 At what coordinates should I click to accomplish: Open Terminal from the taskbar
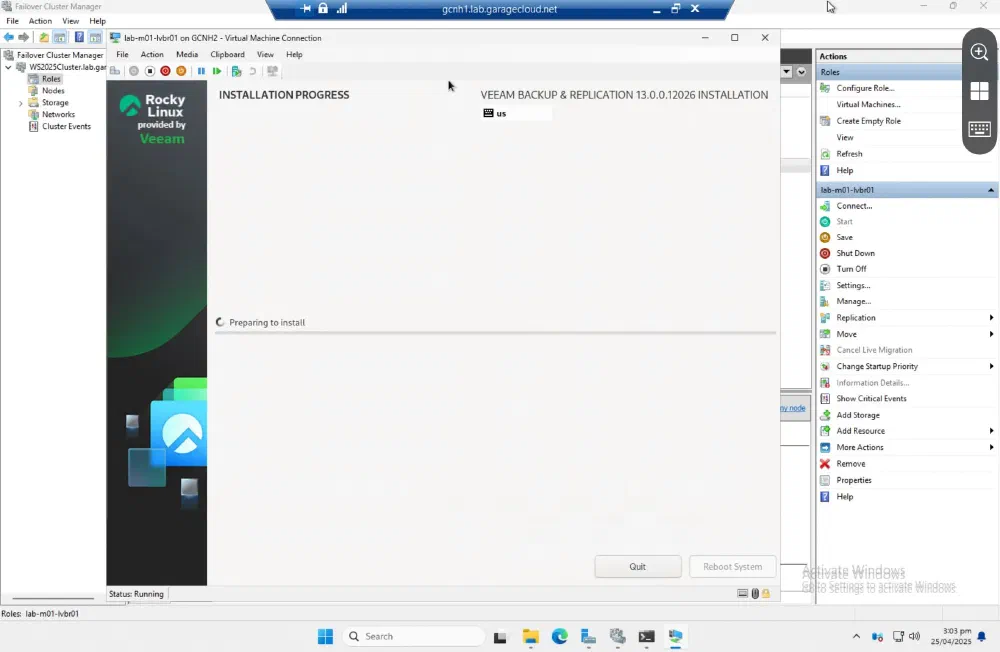(646, 637)
